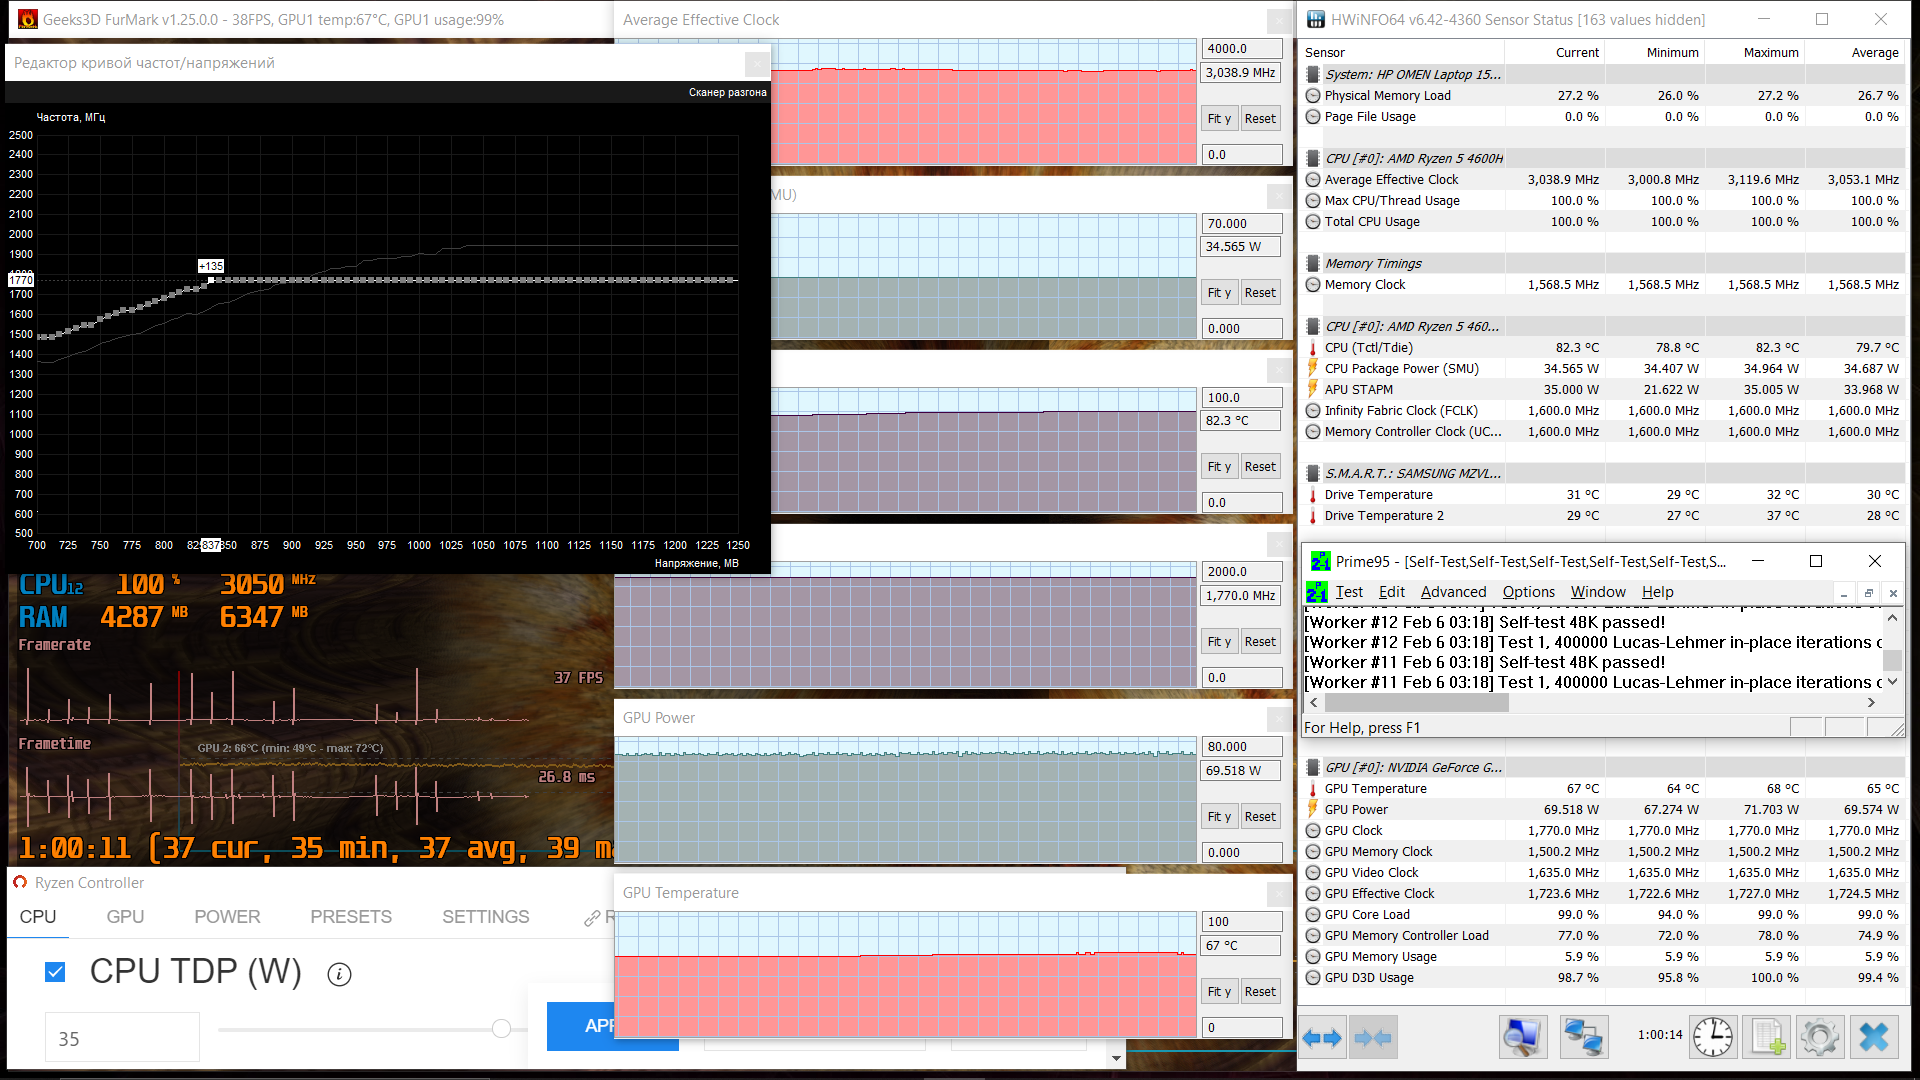This screenshot has height=1080, width=1920.
Task: Click Fit y on Average Effective Clock graph
Action: point(1219,118)
